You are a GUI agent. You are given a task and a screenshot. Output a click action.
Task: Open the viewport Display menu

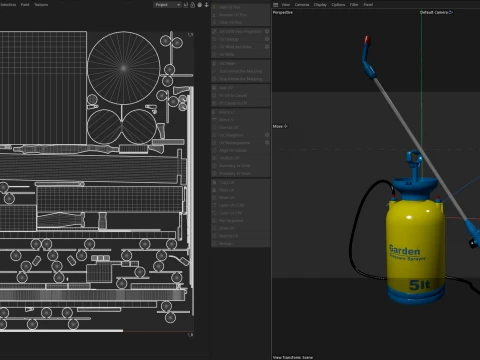[x=320, y=5]
